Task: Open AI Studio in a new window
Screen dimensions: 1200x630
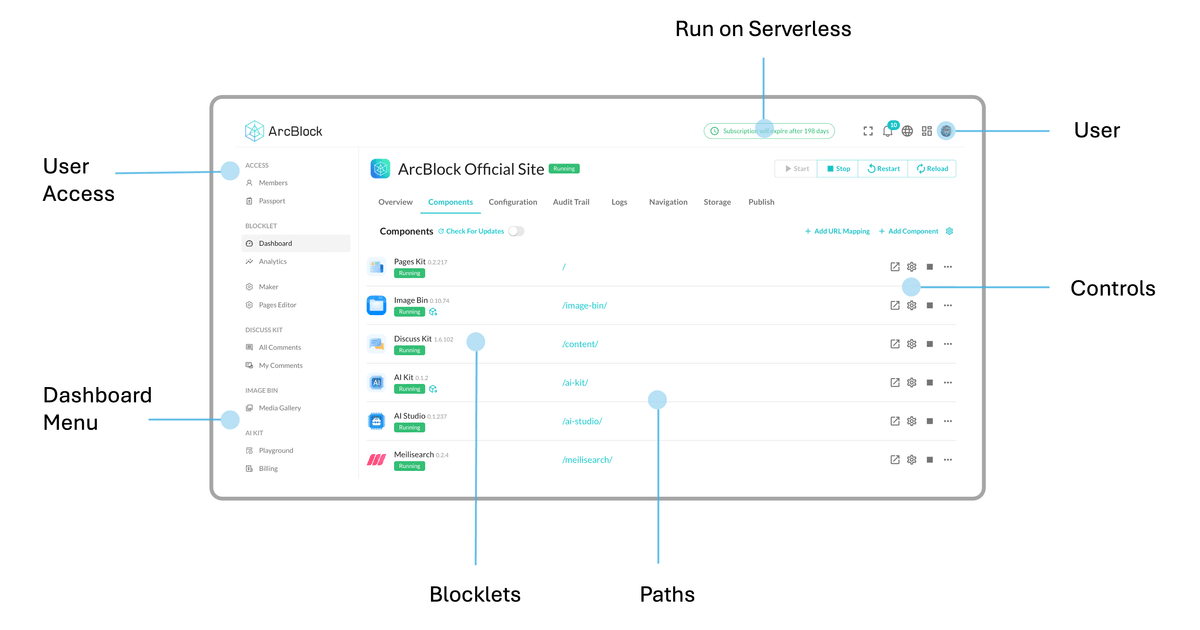Action: (x=895, y=421)
